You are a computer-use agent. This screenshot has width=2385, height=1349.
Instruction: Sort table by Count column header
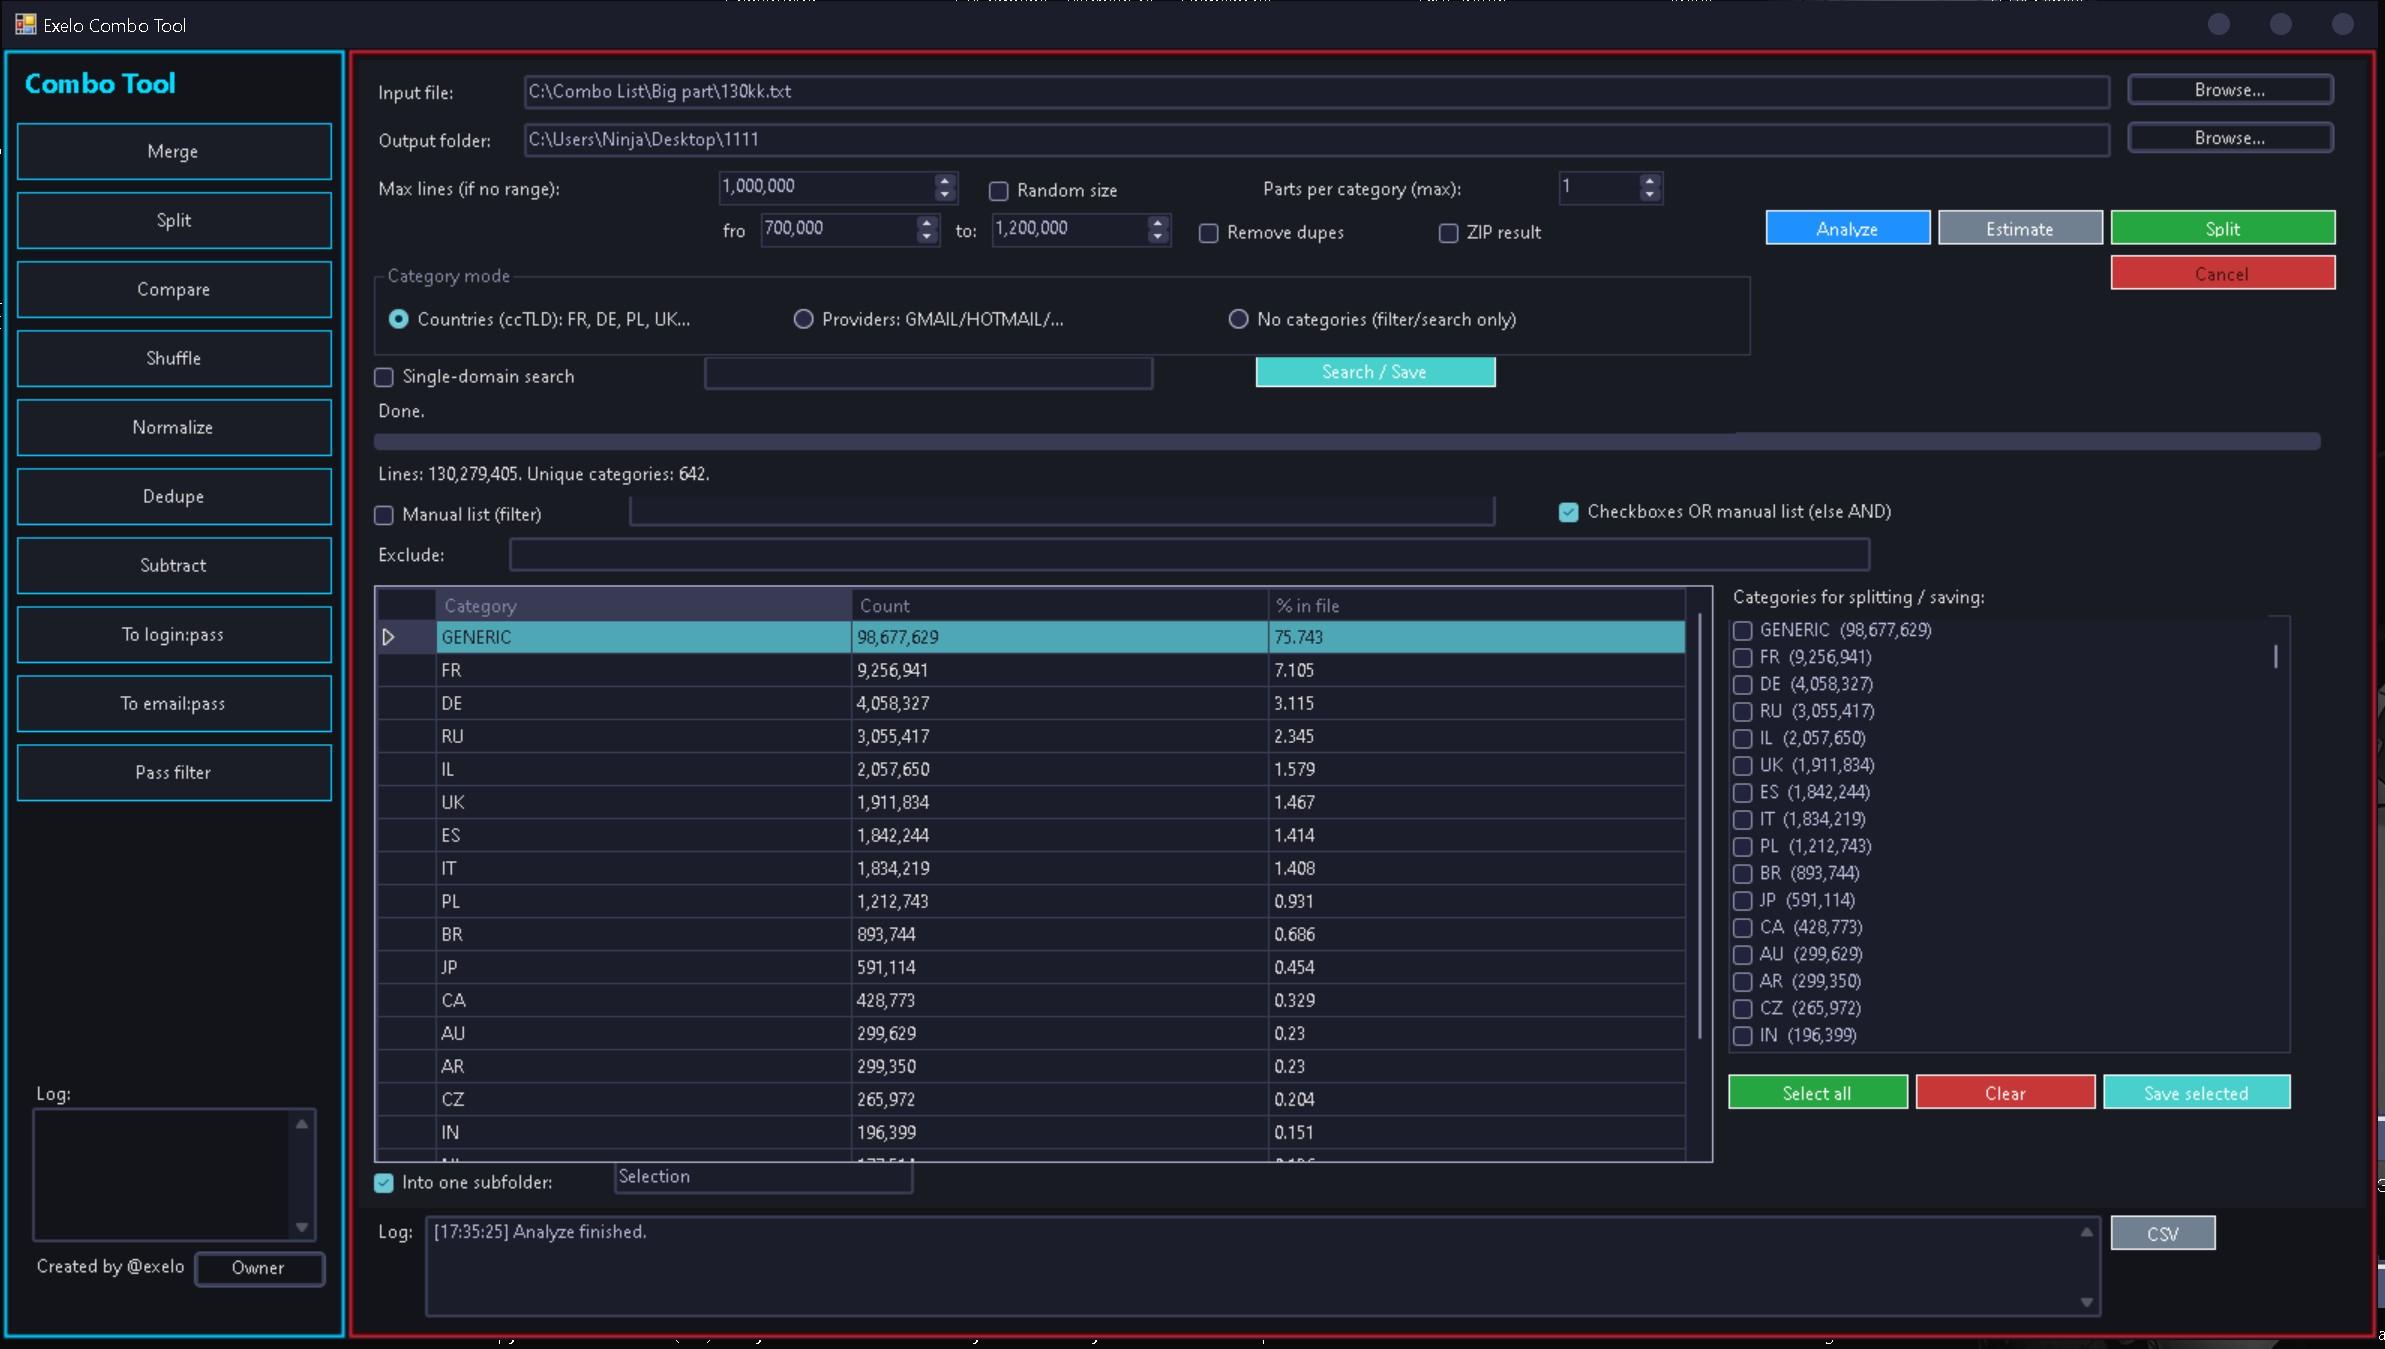point(1058,605)
